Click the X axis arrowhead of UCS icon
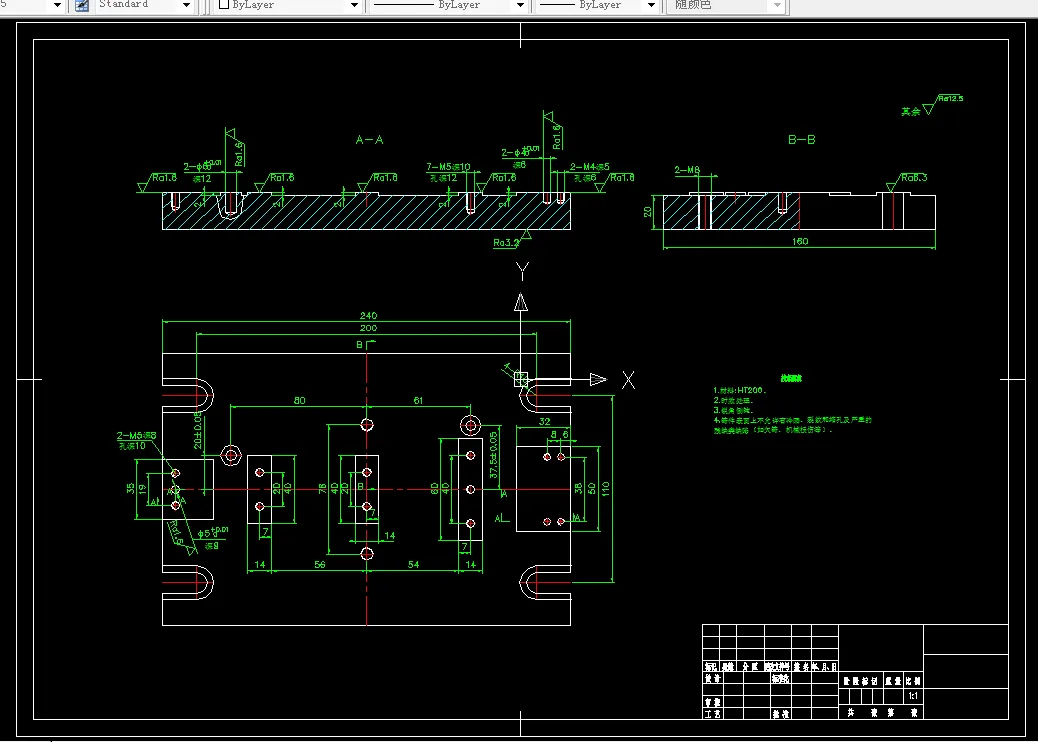The height and width of the screenshot is (742, 1038). point(598,379)
